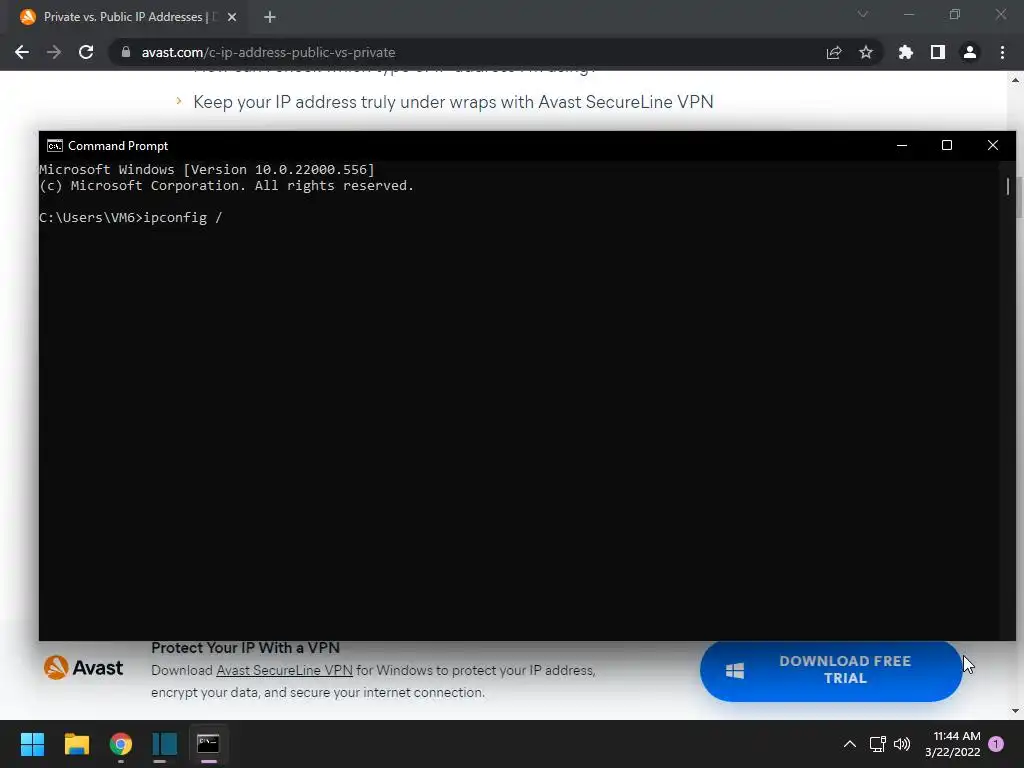The width and height of the screenshot is (1024, 768).
Task: Click the Command Prompt scrollbar thumb
Action: (x=1008, y=187)
